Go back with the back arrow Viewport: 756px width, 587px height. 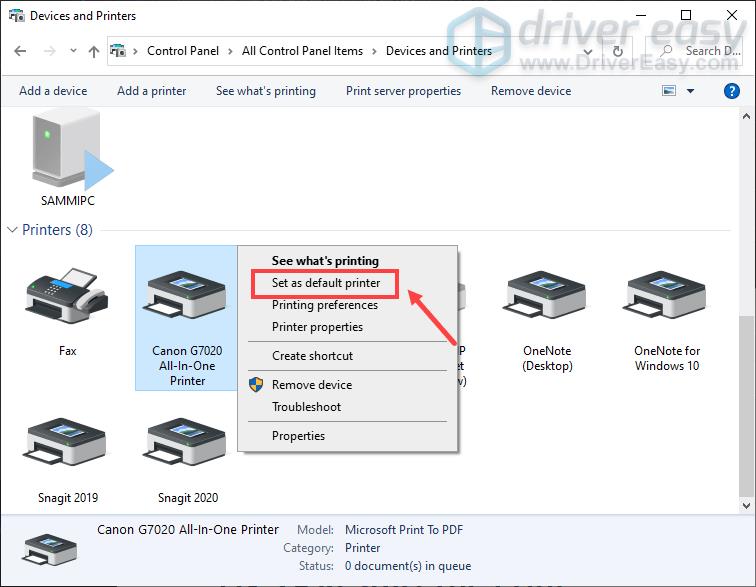(x=20, y=51)
